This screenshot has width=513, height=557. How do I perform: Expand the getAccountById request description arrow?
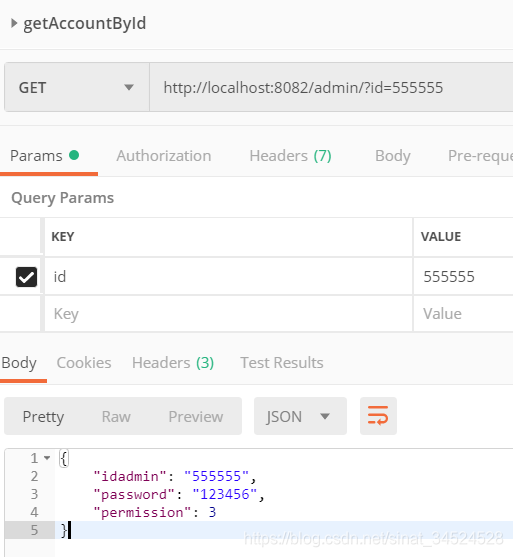coord(14,23)
